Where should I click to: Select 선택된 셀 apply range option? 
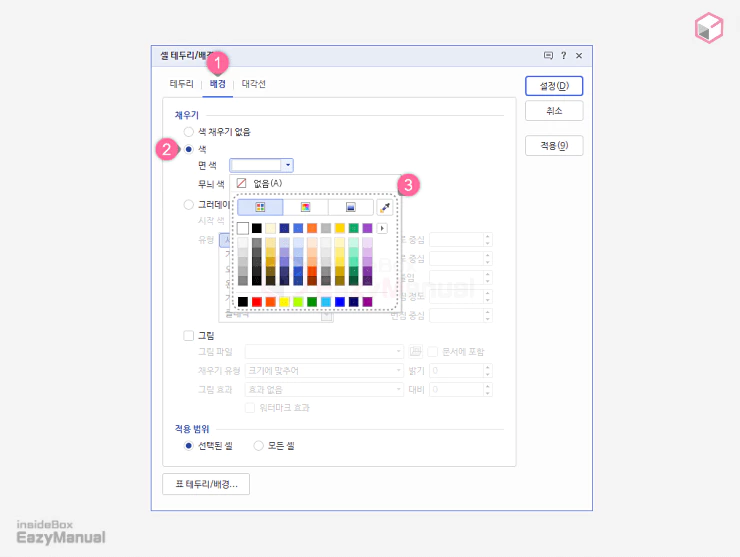tap(189, 446)
